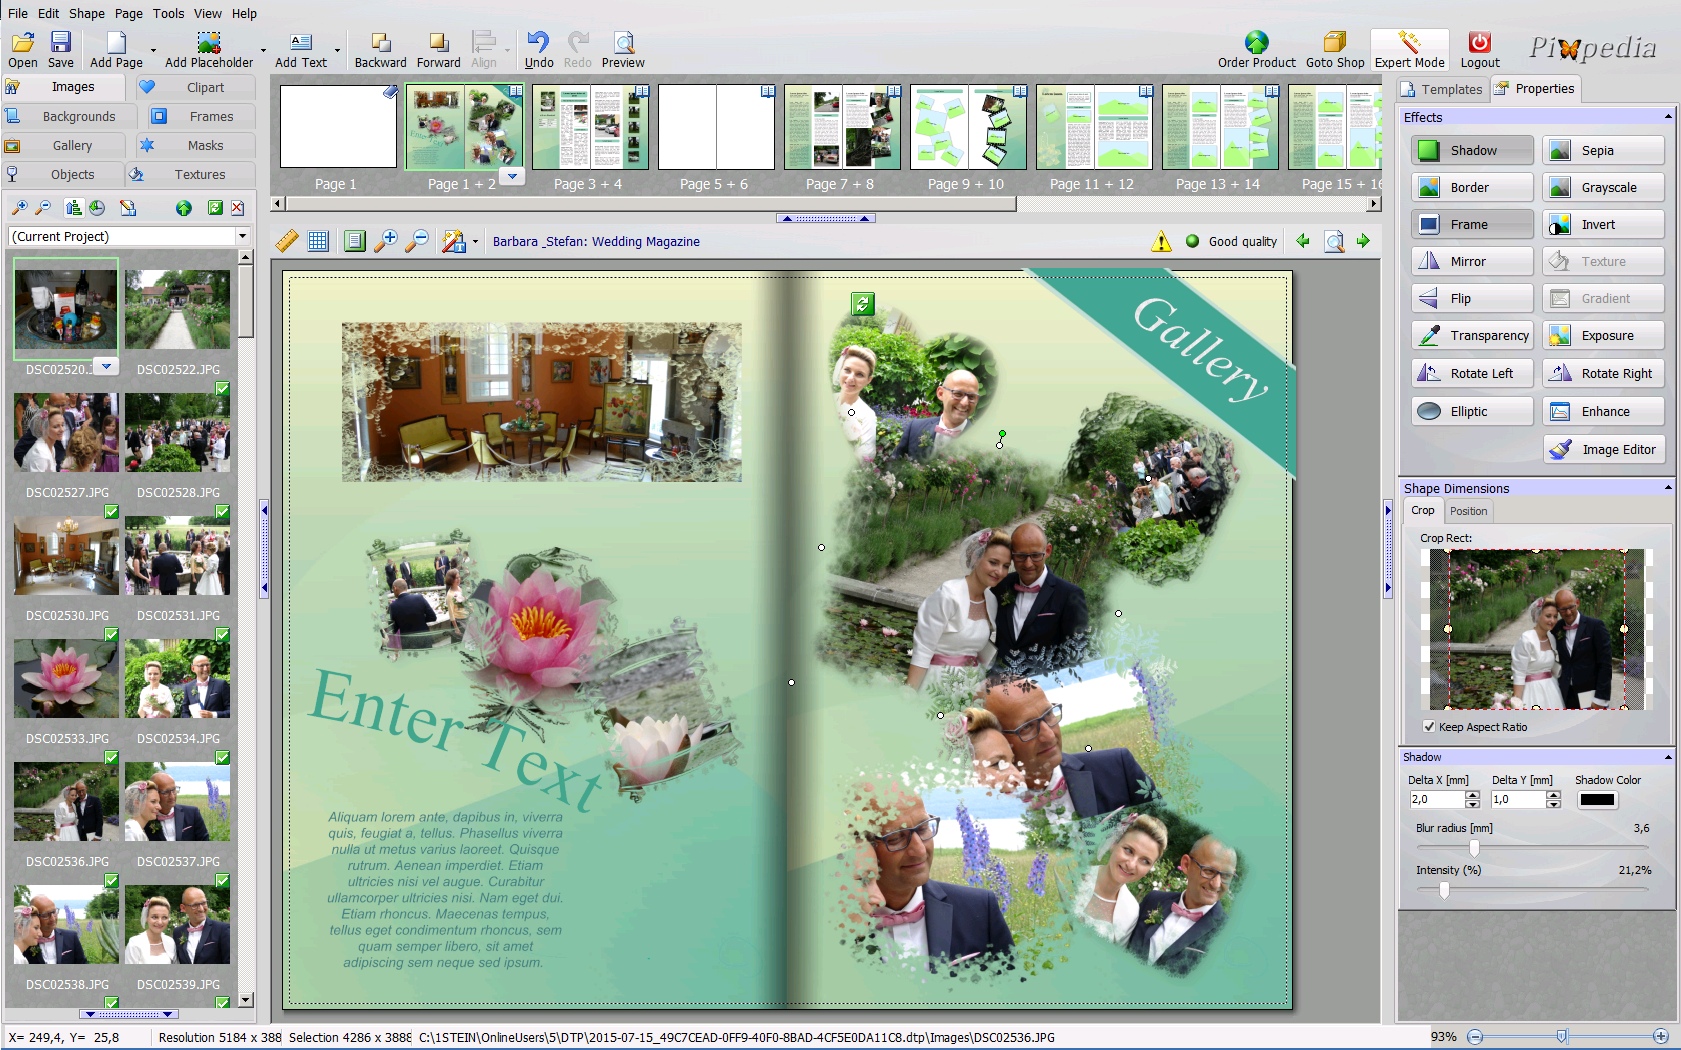Open the Image Editor

[x=1604, y=449]
